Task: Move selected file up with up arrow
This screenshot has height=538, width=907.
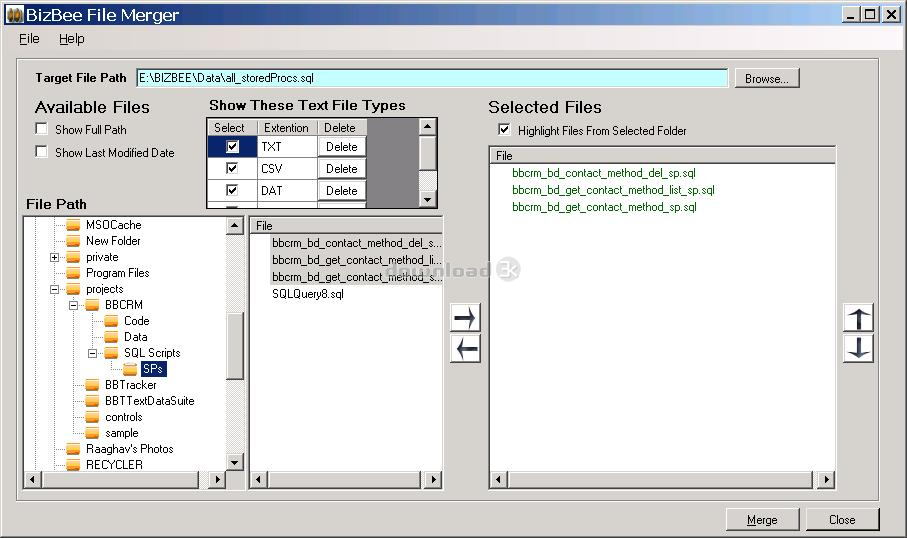Action: click(x=858, y=318)
